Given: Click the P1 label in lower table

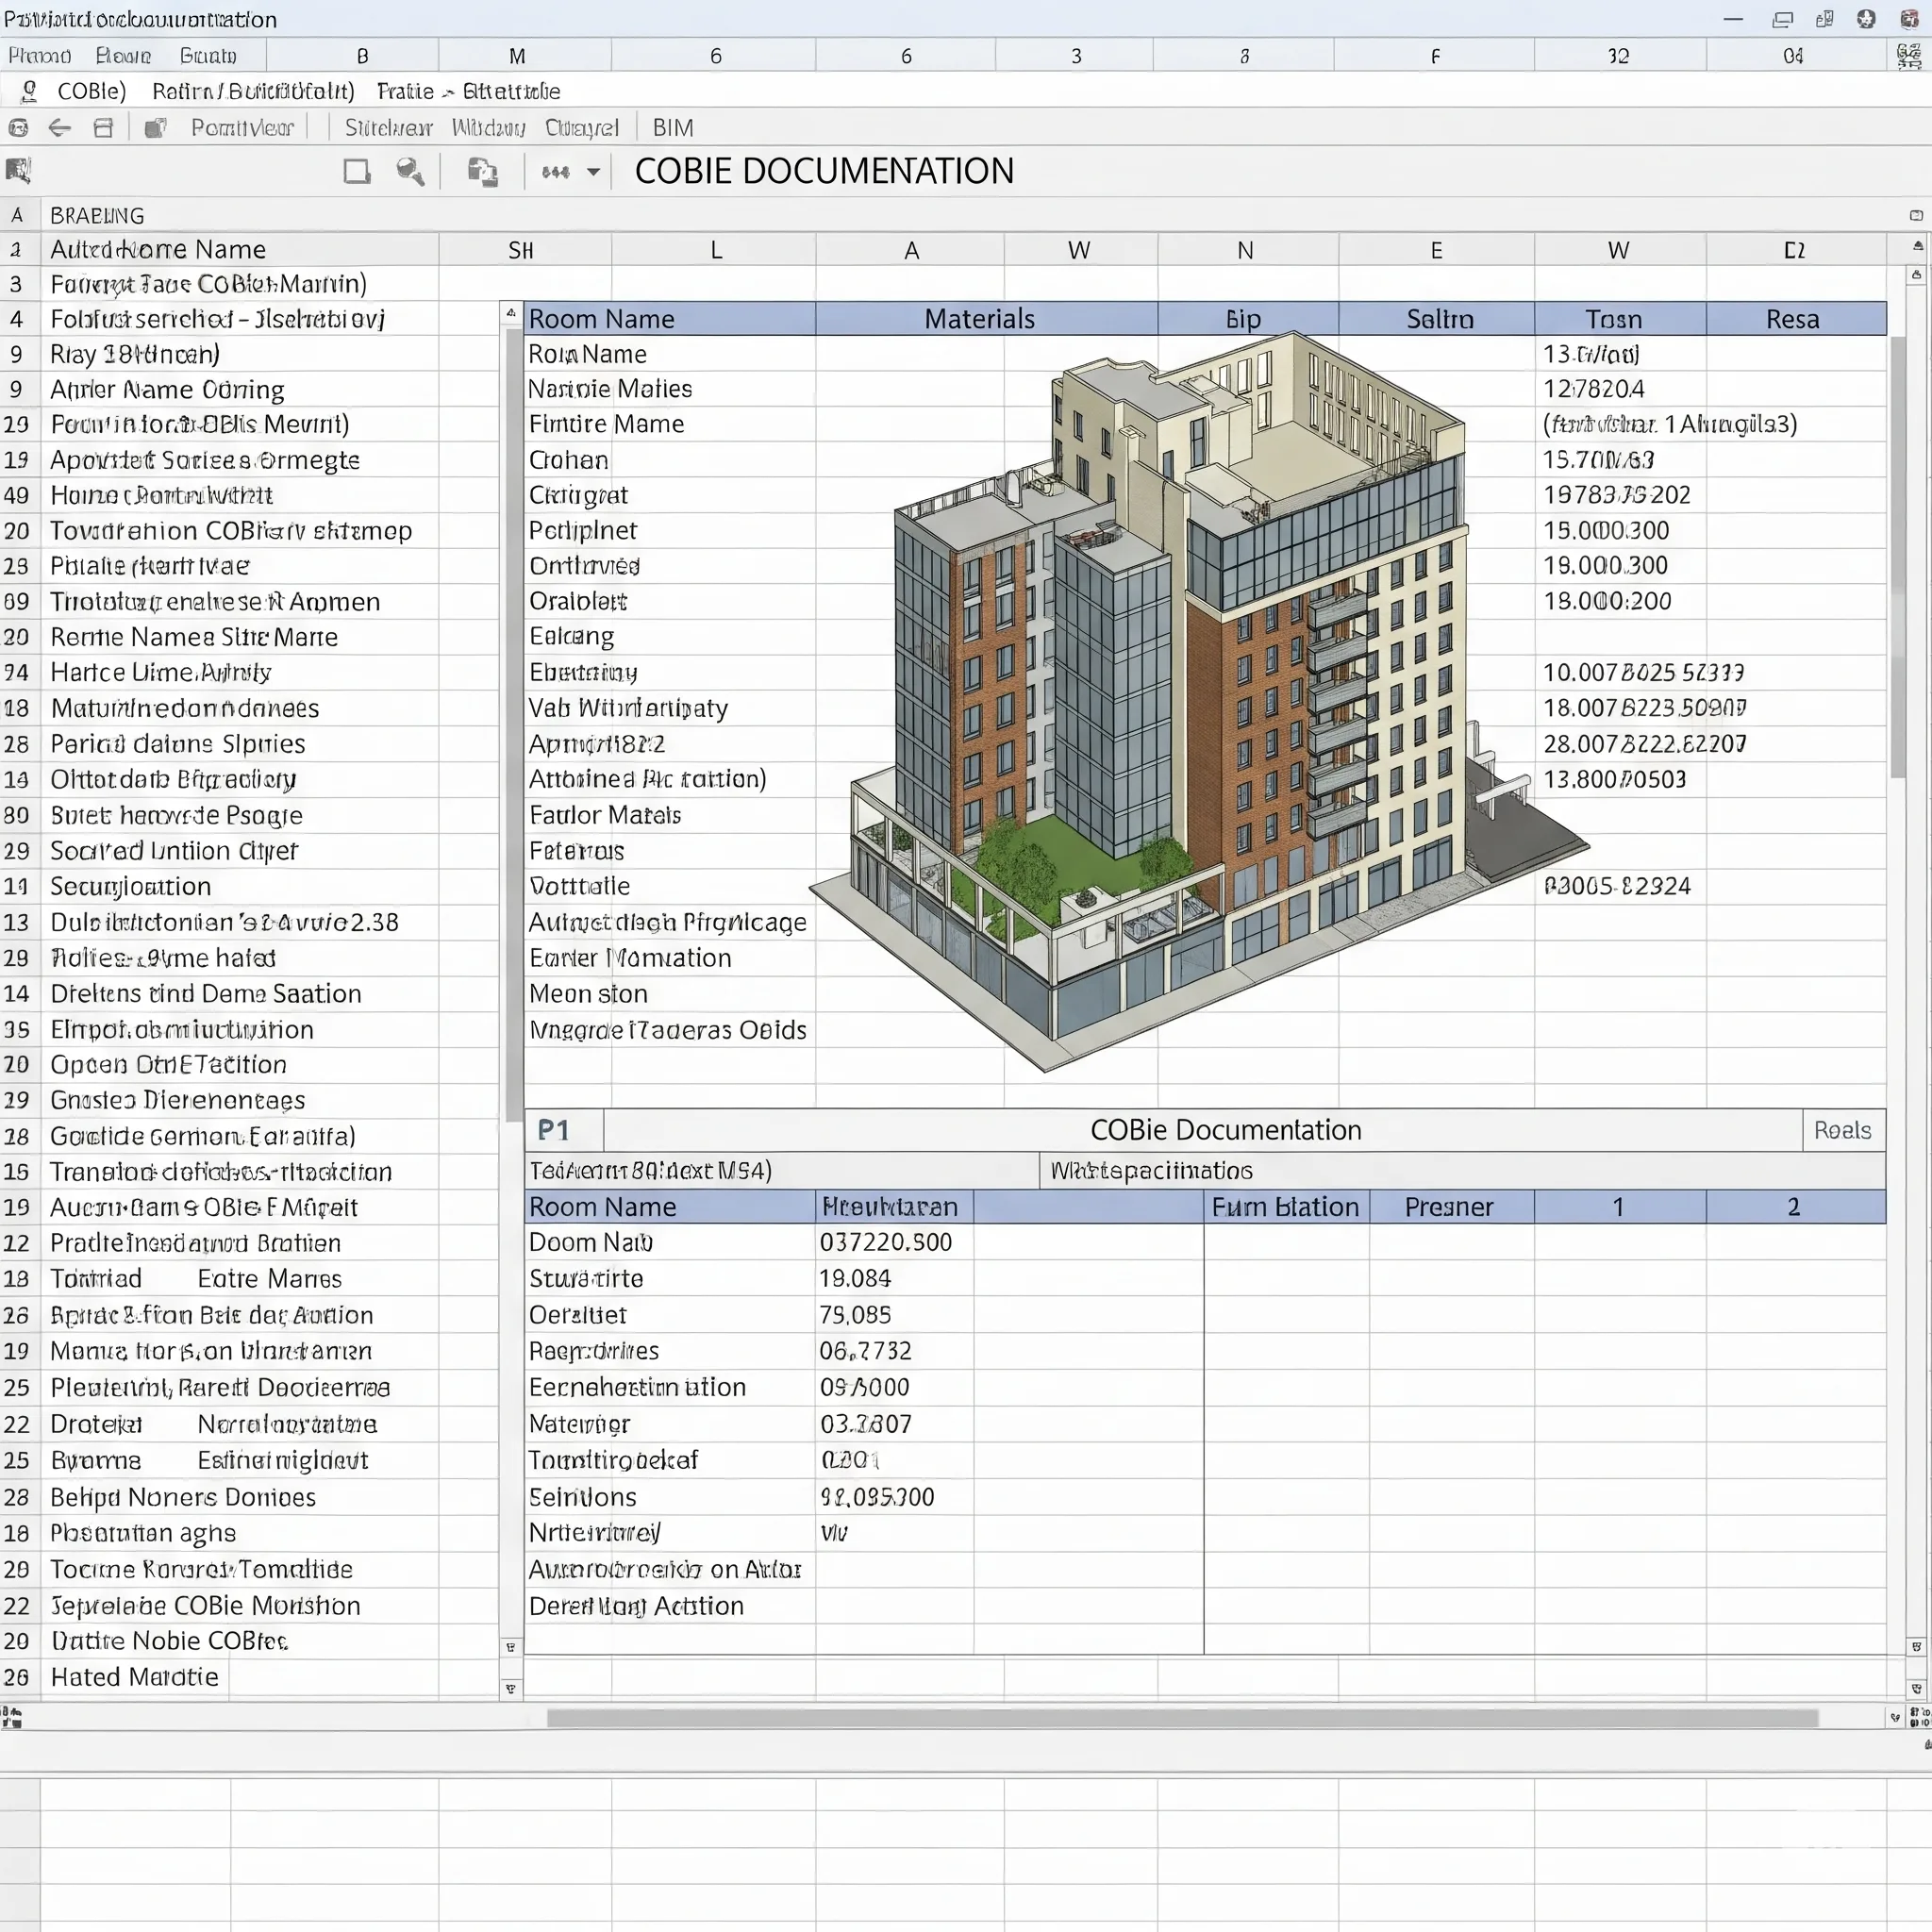Looking at the screenshot, I should tap(553, 1130).
